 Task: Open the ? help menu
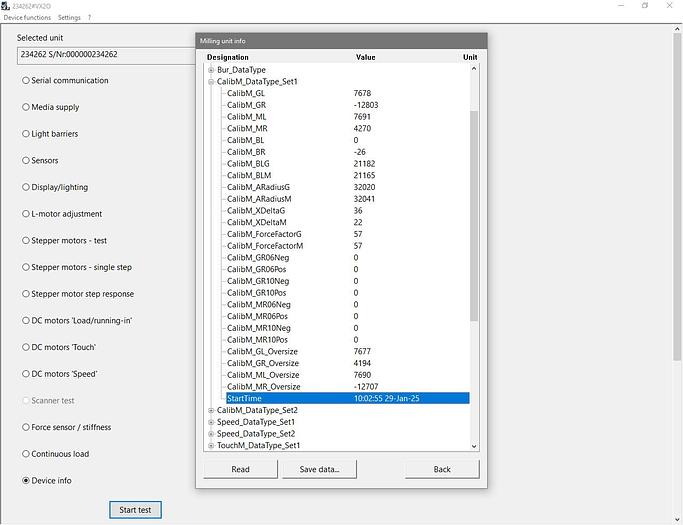coord(89,18)
